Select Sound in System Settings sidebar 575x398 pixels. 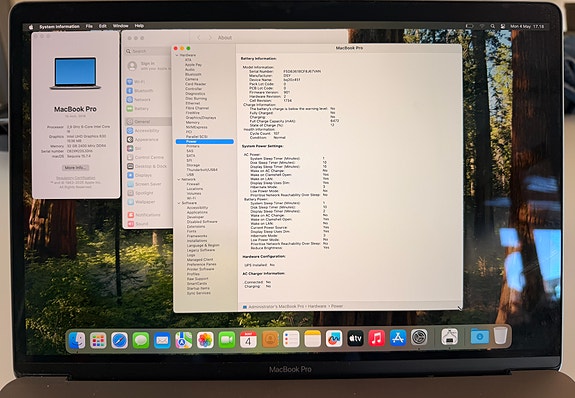point(148,223)
